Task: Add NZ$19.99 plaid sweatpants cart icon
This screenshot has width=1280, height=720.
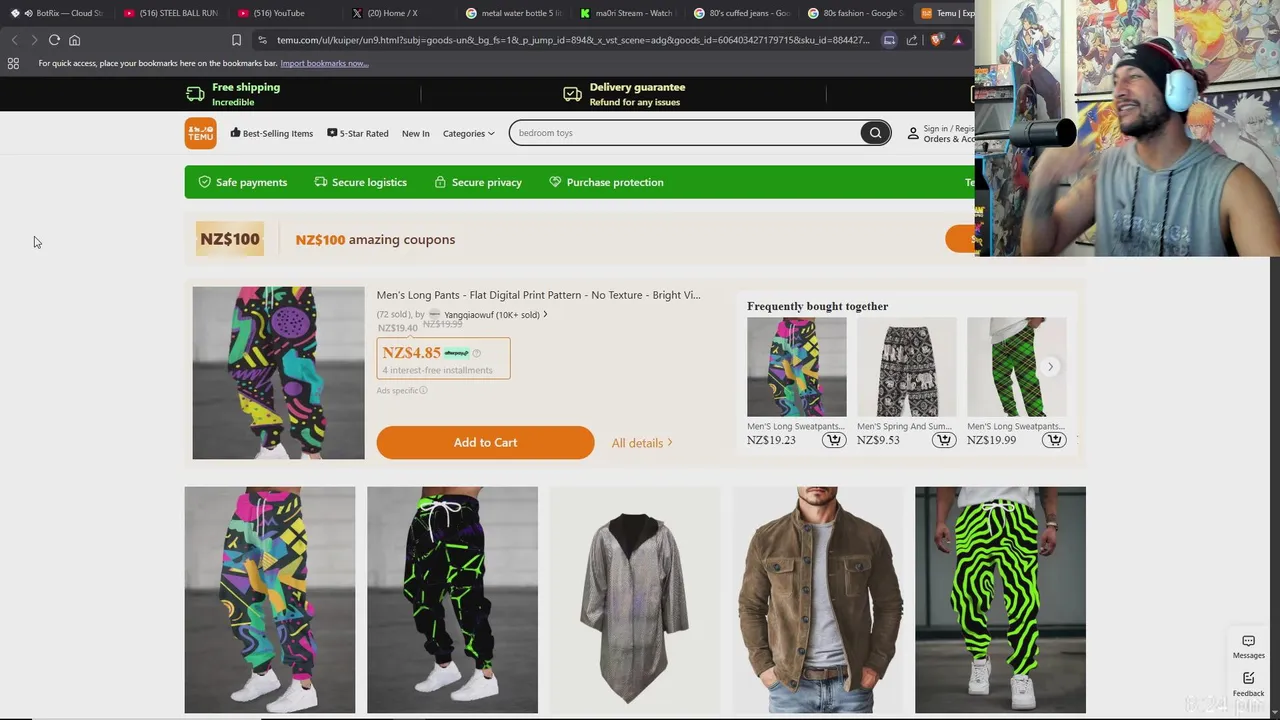Action: (1054, 440)
